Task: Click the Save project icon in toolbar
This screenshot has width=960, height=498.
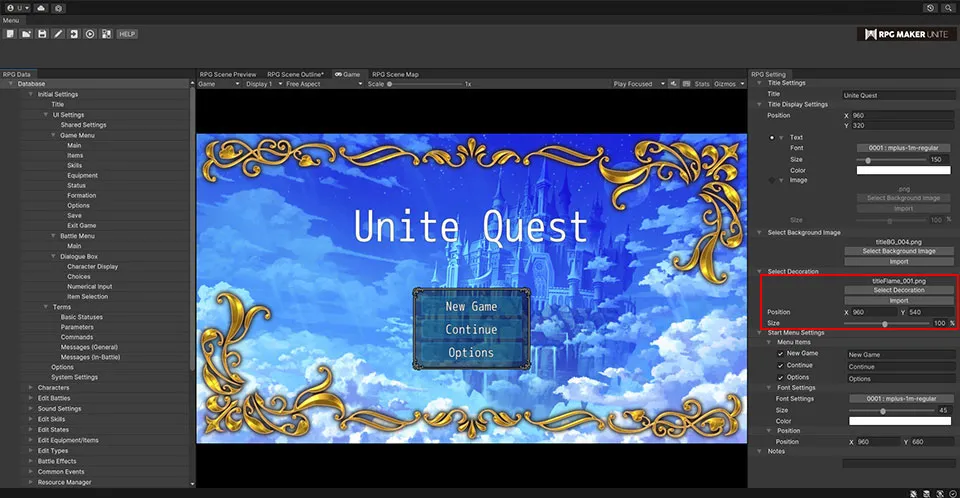Action: click(42, 34)
